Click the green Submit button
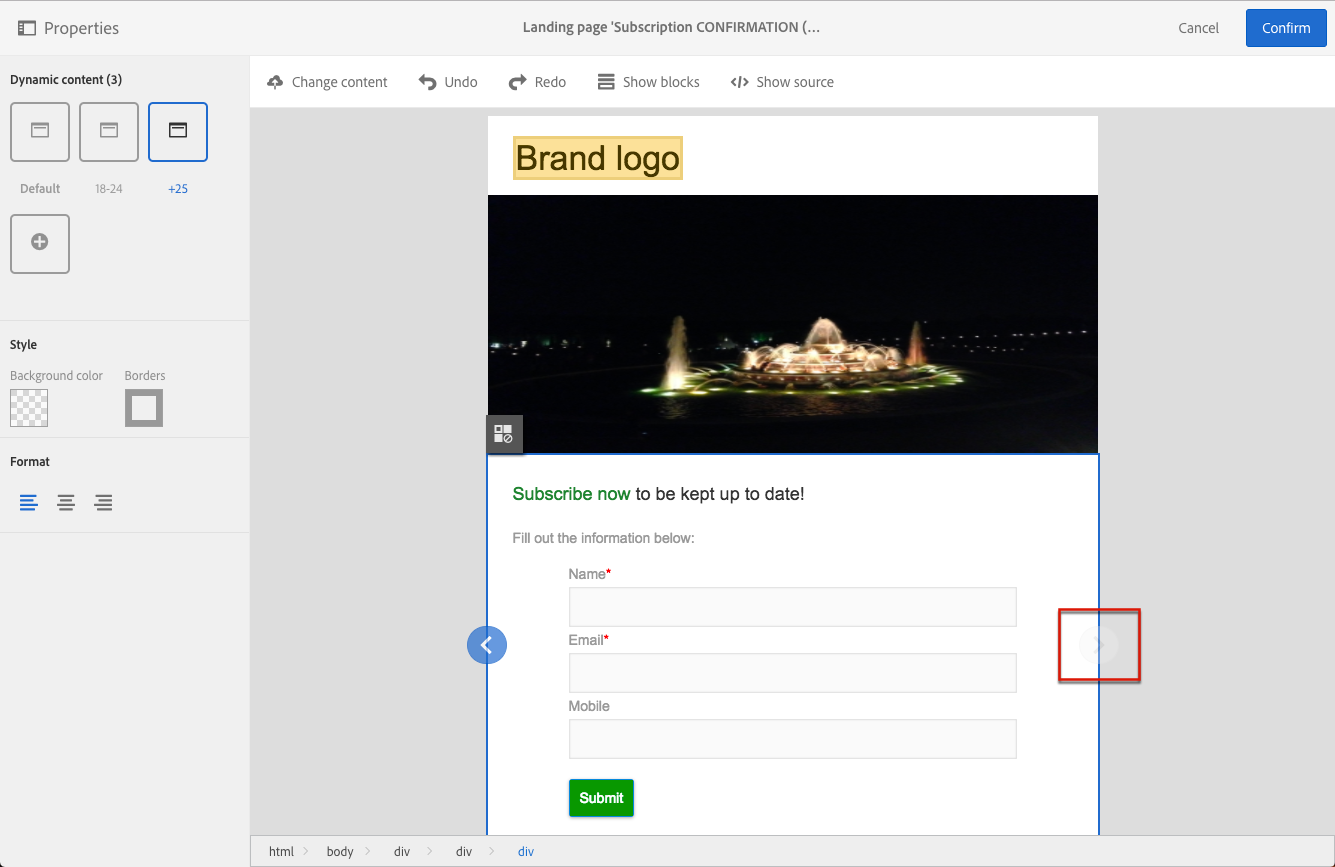 pyautogui.click(x=601, y=798)
